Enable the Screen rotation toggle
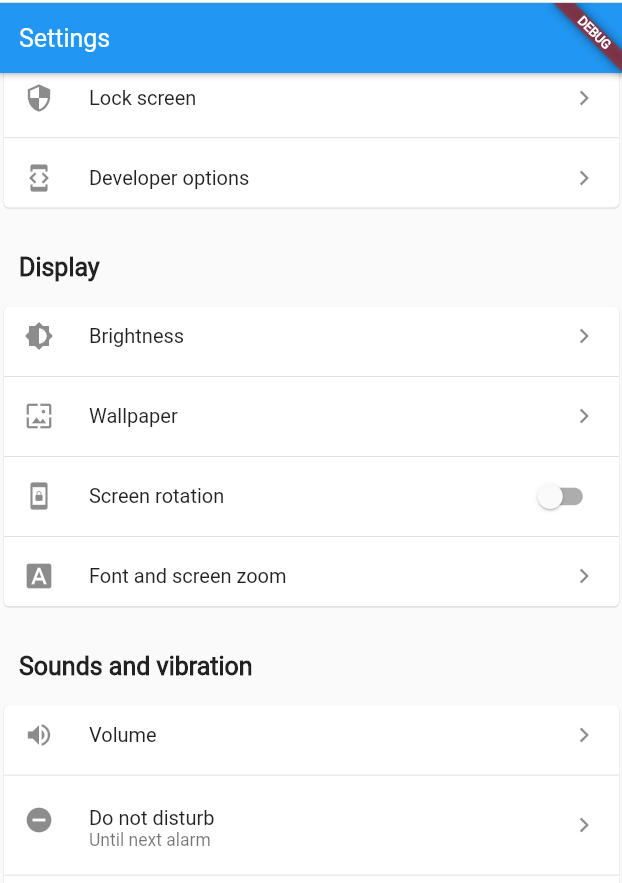 pos(560,496)
